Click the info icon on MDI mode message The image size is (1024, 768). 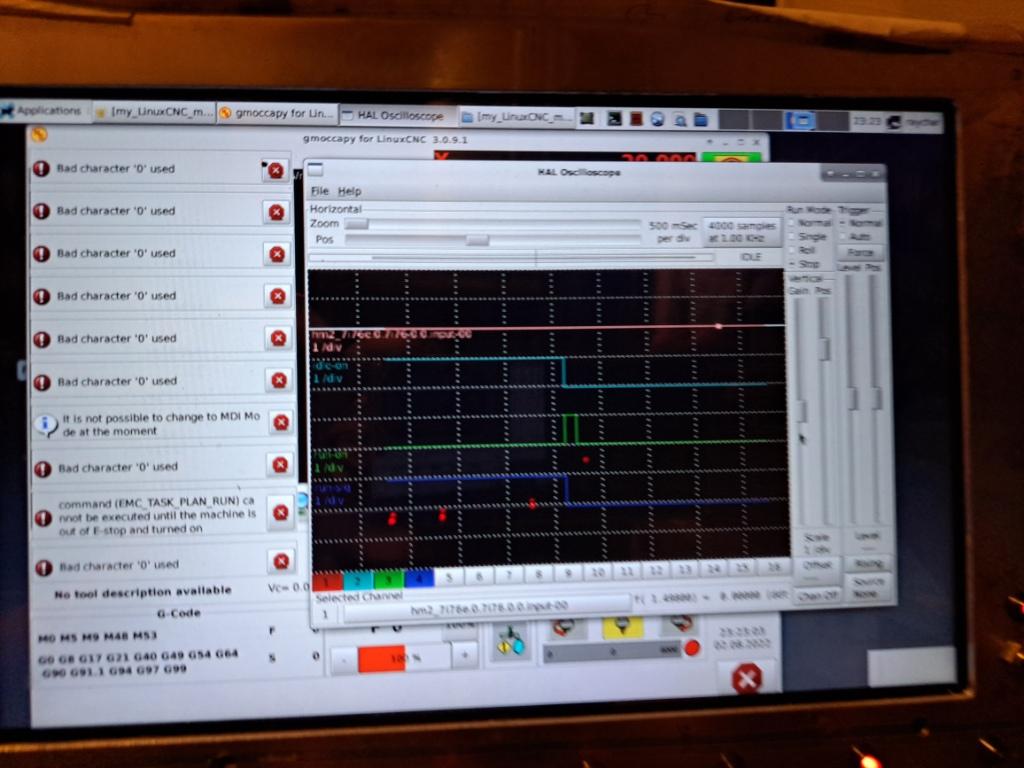click(46, 424)
